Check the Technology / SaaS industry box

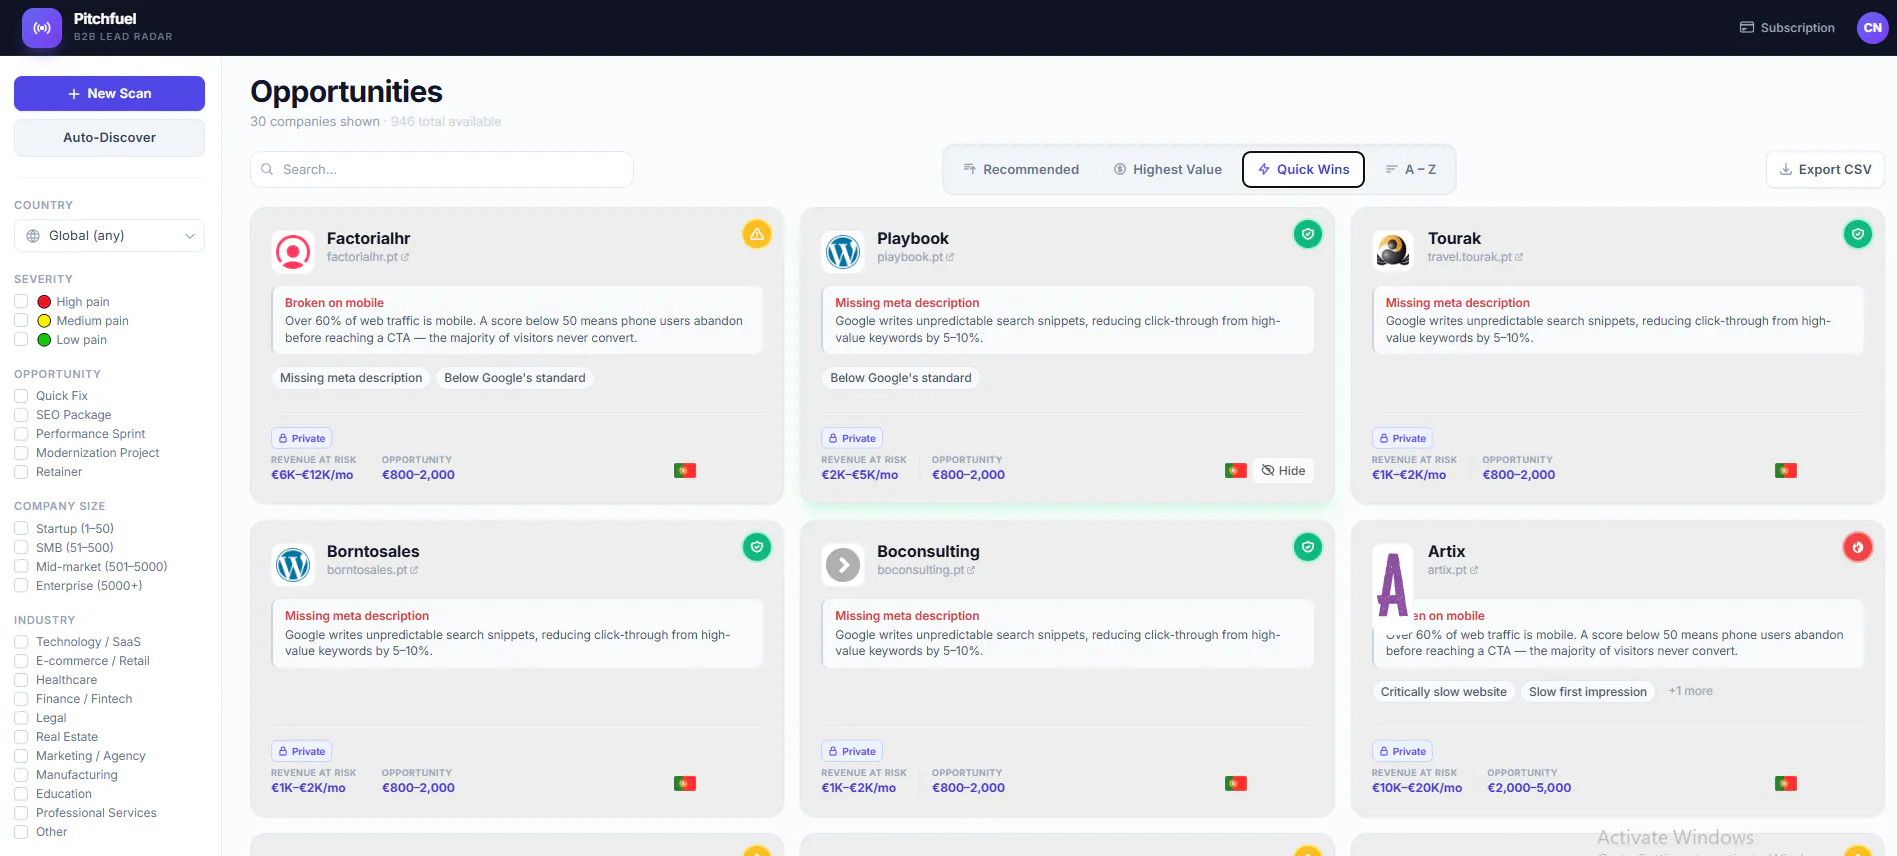[x=21, y=641]
